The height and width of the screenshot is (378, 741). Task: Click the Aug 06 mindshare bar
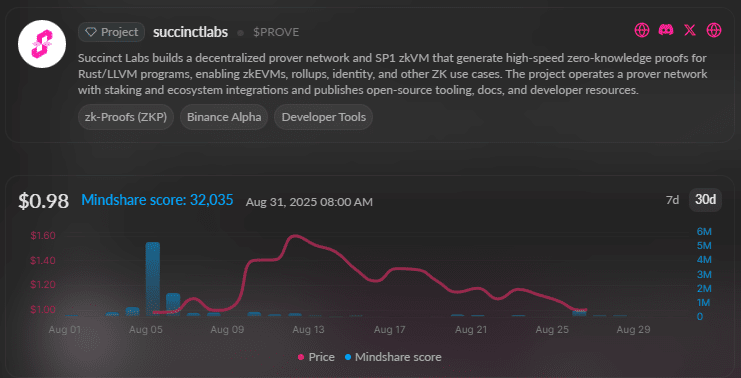[x=173, y=304]
